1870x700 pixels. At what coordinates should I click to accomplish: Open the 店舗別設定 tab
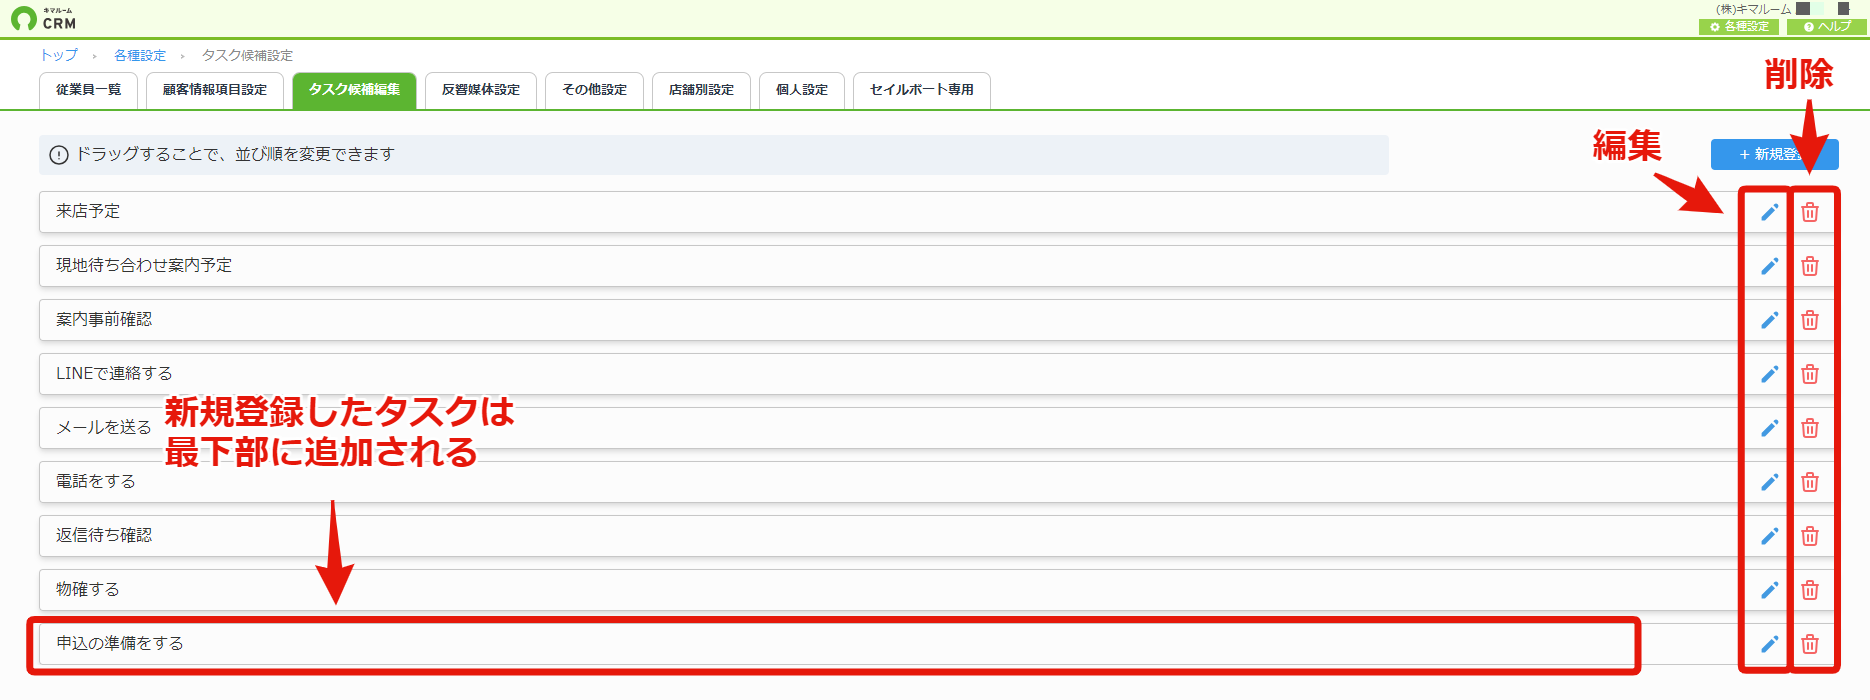coord(701,90)
